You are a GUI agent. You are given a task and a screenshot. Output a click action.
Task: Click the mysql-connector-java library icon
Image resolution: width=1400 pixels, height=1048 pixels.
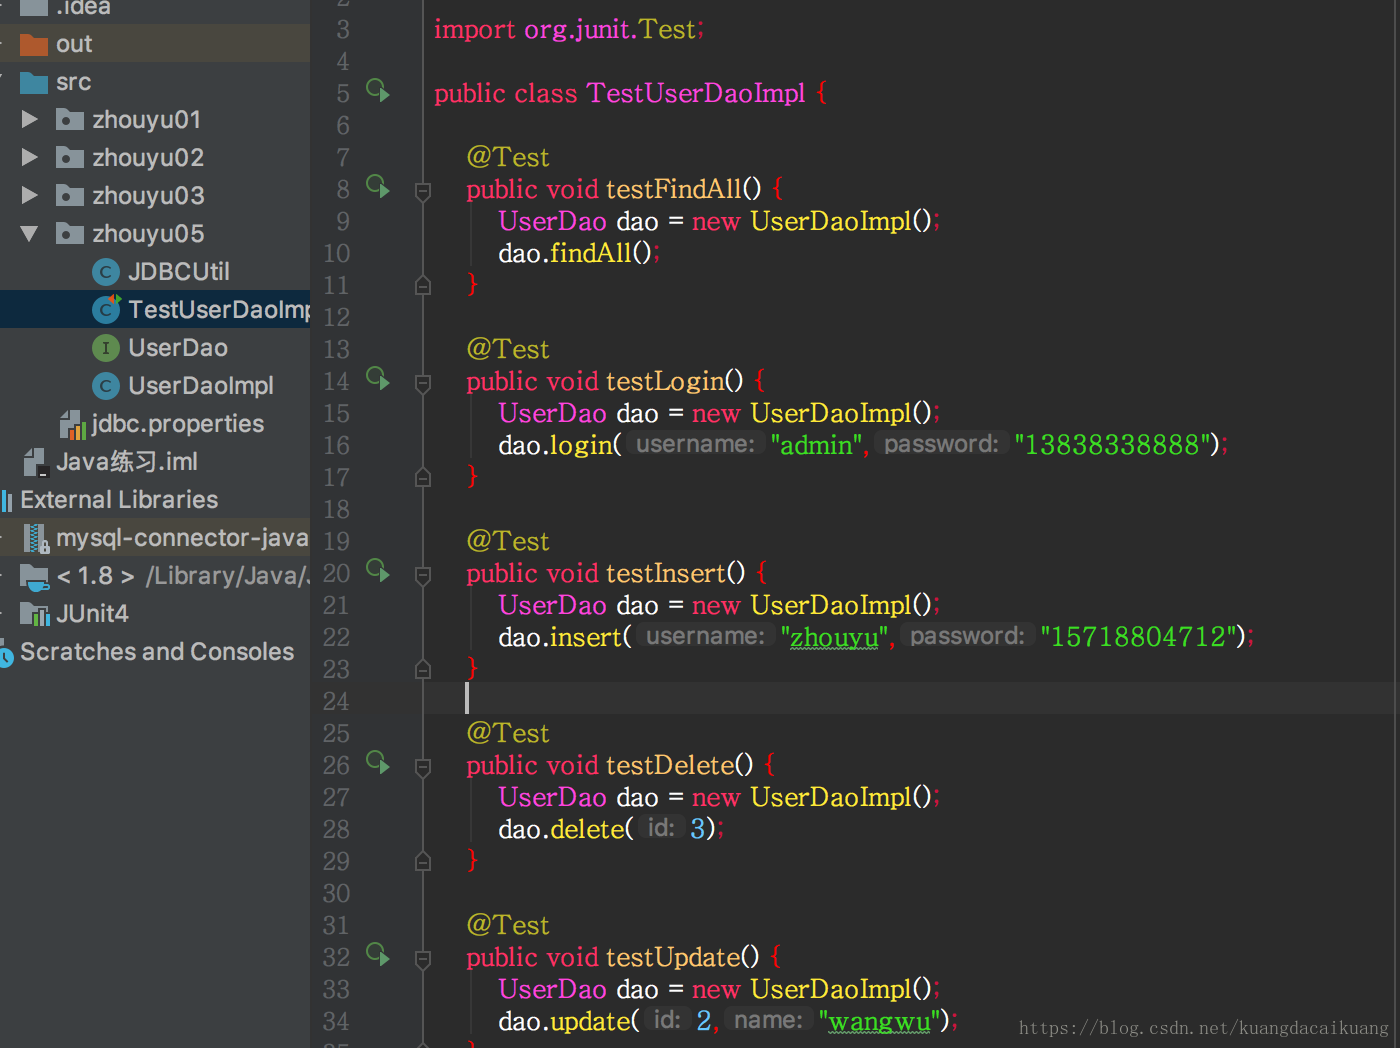point(36,538)
